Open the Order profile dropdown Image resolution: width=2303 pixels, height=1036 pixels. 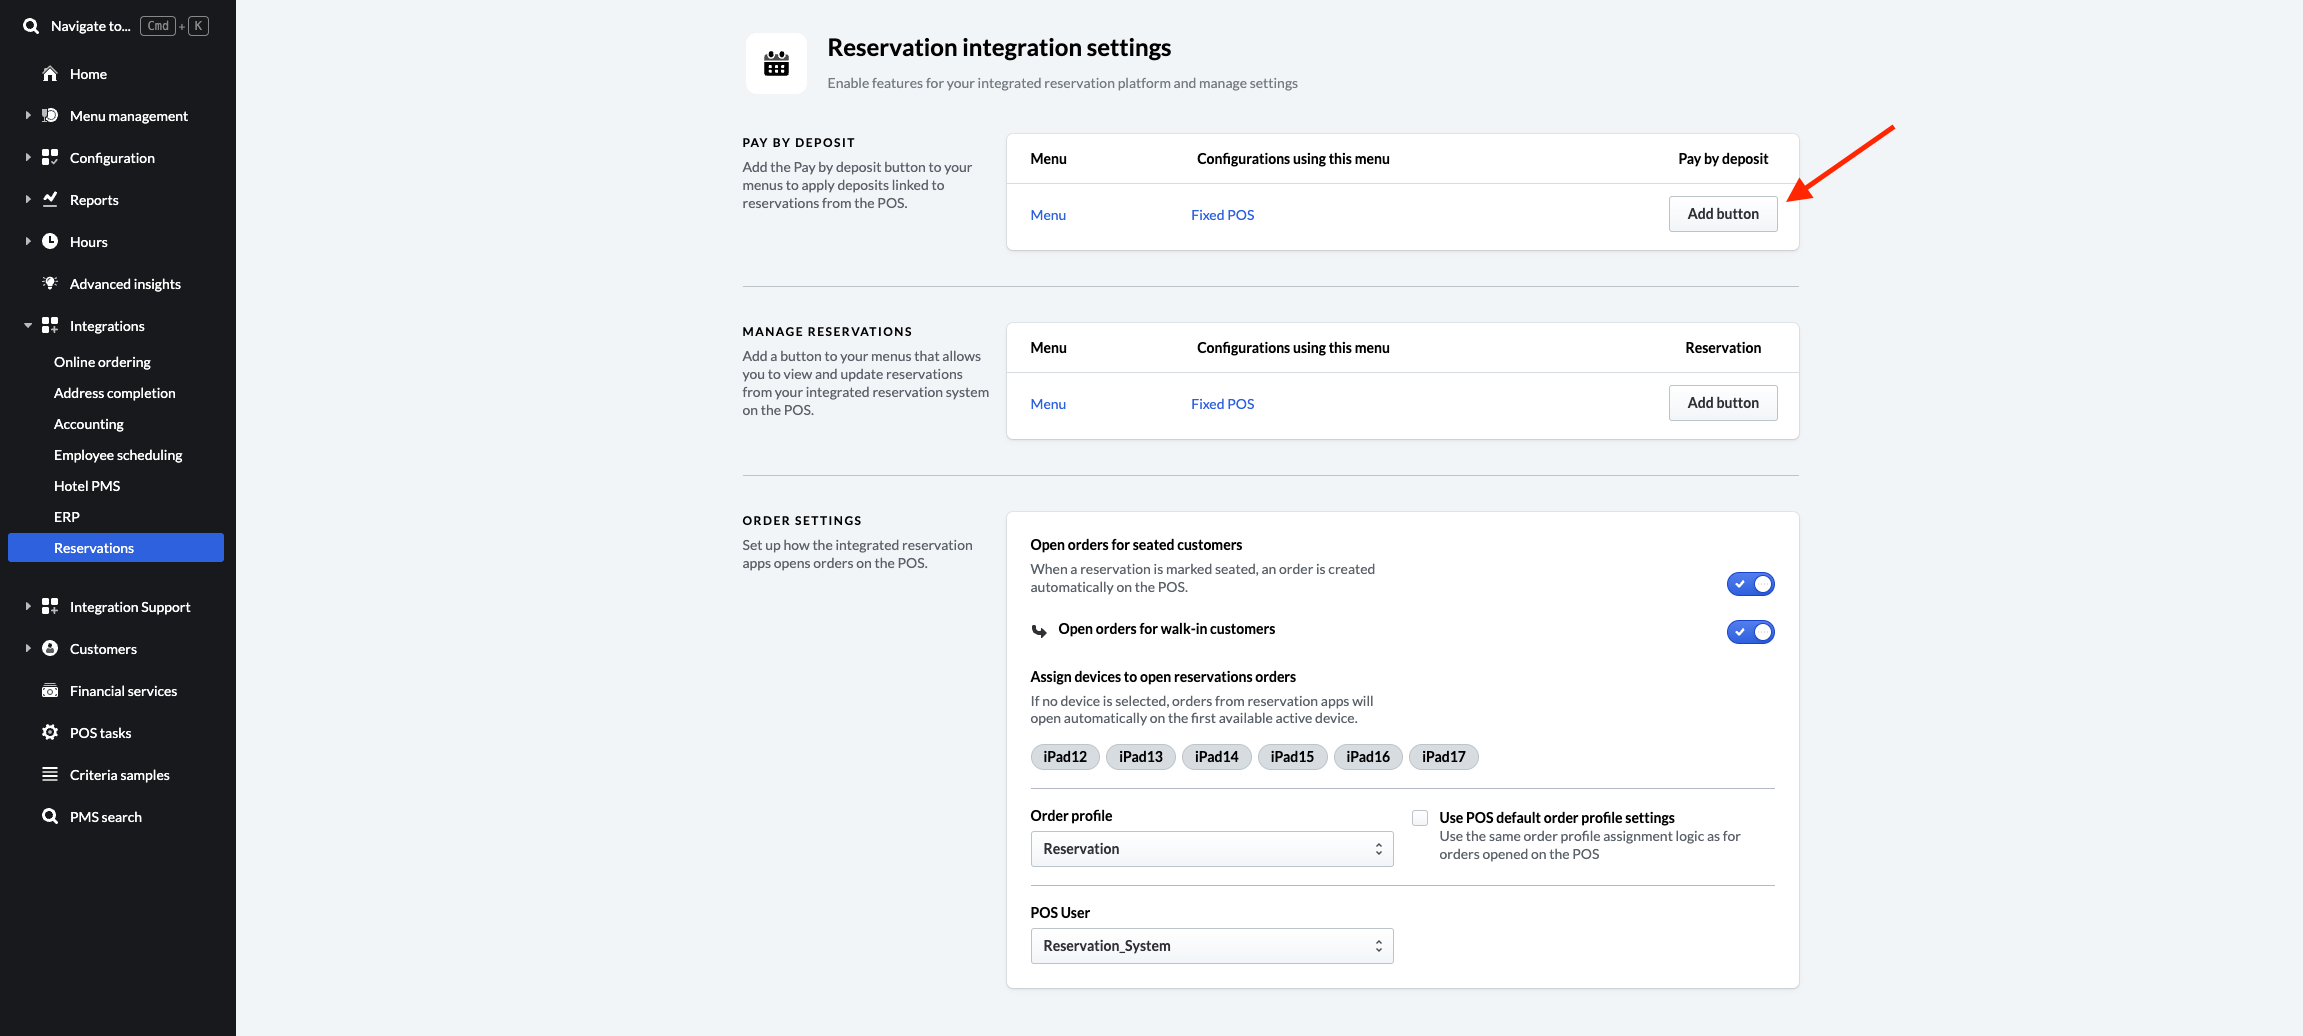(1212, 849)
